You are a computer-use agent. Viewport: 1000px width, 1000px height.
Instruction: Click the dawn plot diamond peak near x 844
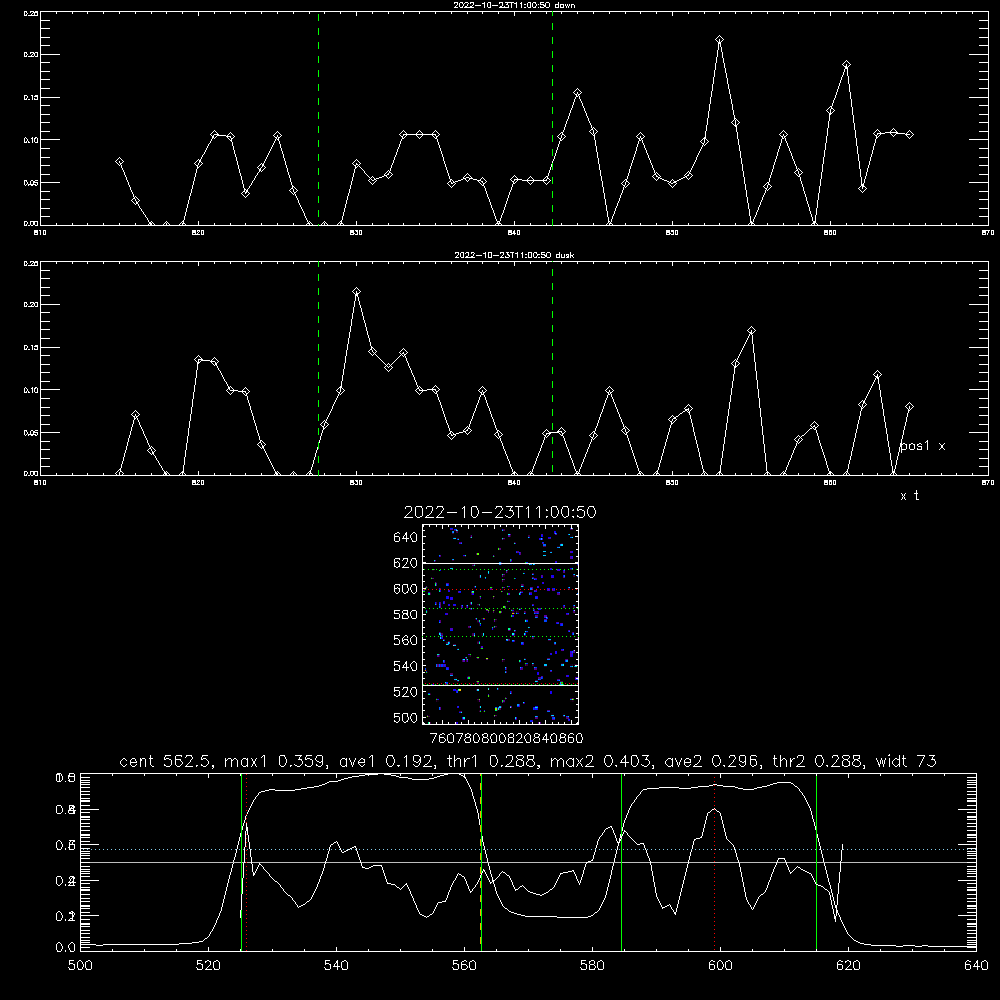pyautogui.click(x=577, y=93)
